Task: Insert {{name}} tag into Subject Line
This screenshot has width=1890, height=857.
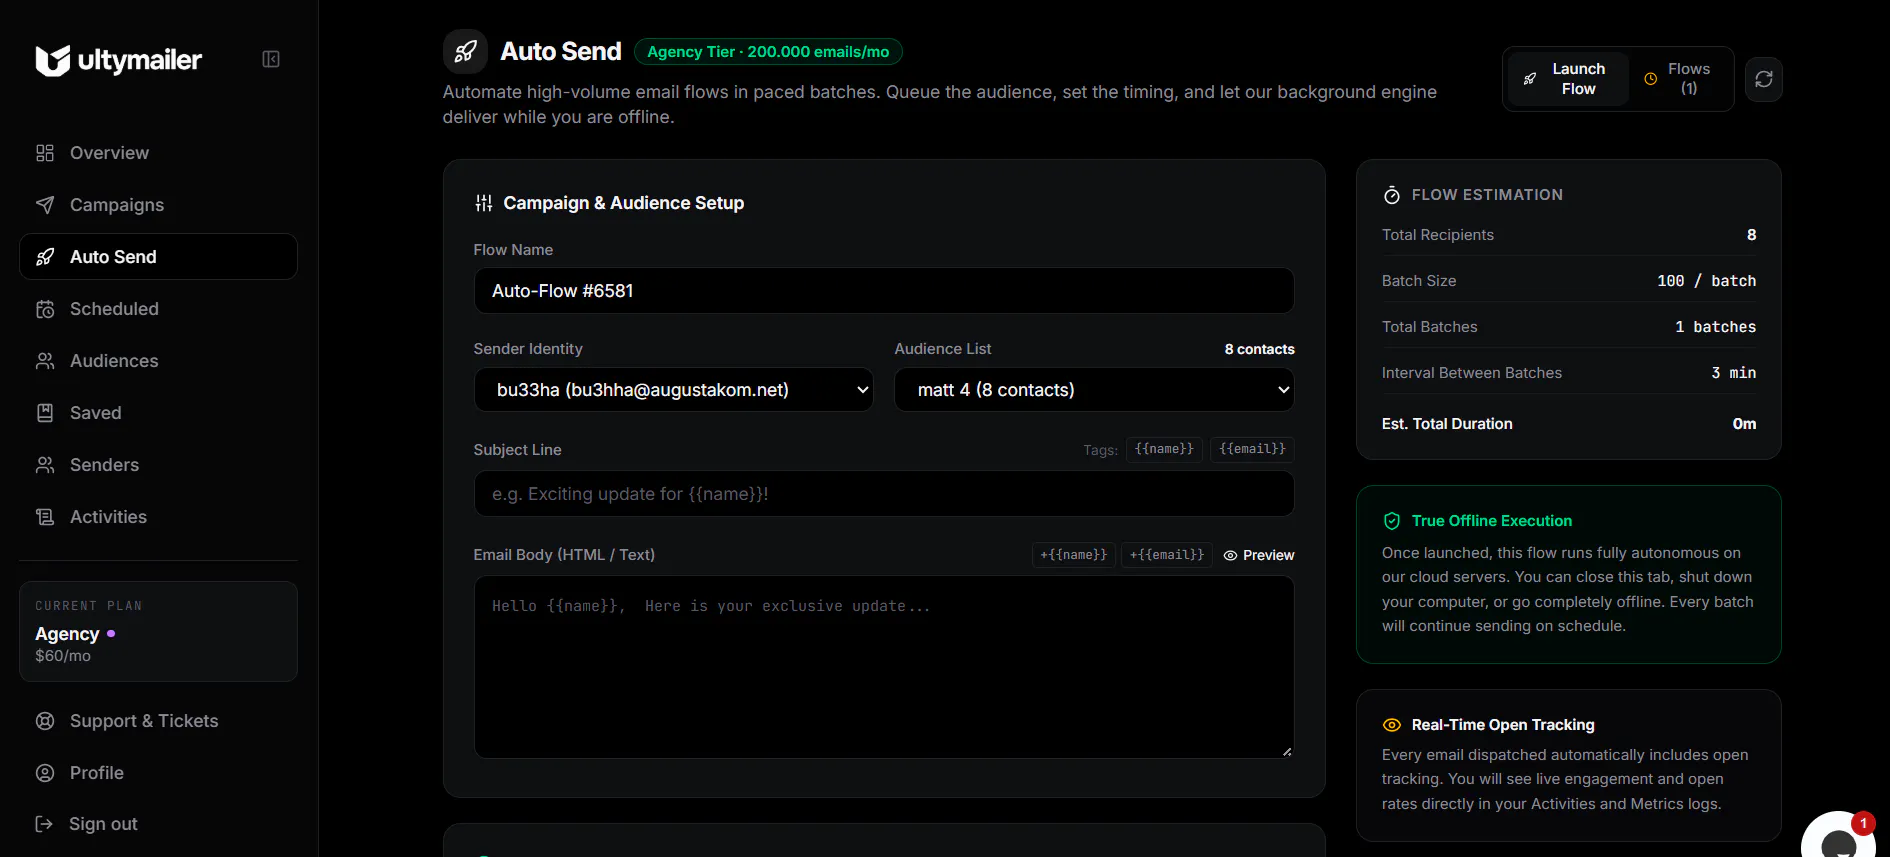Action: 1164,449
